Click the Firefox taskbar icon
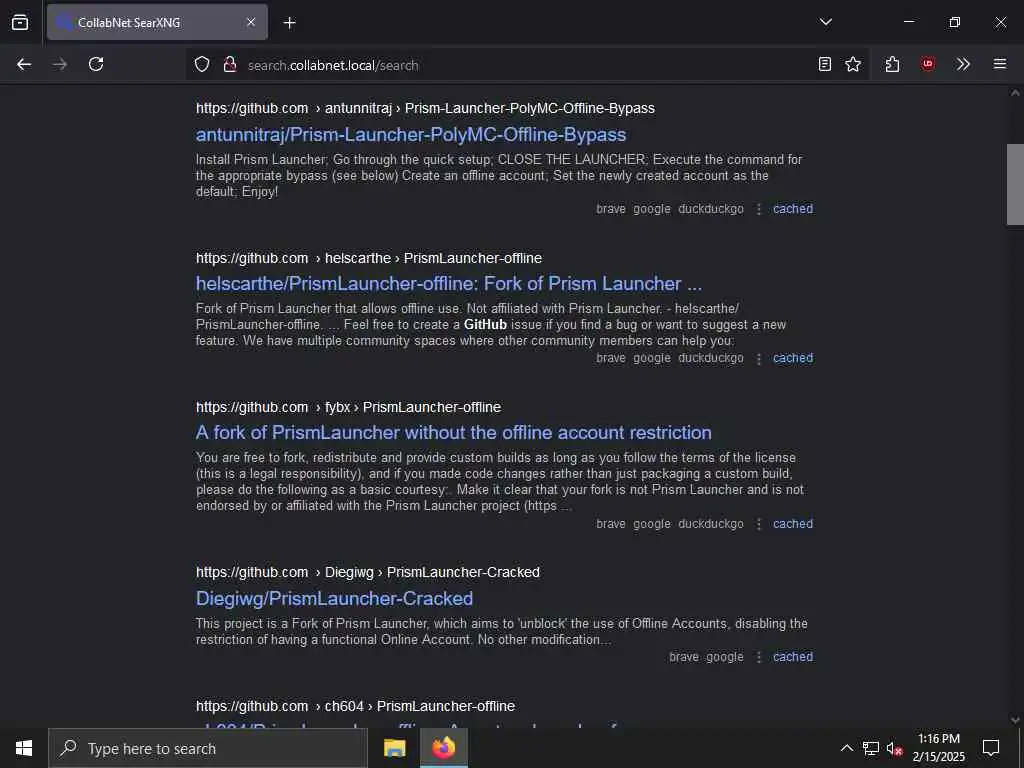 (x=443, y=748)
